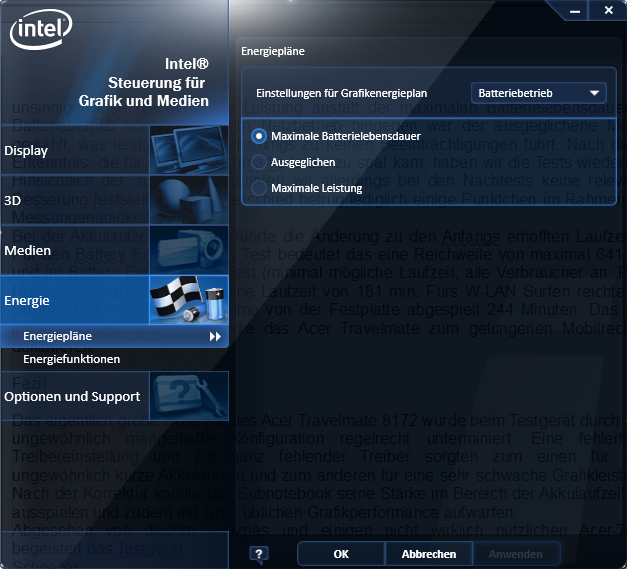Select the Energie menu item
Image resolution: width=627 pixels, height=569 pixels.
[x=114, y=299]
